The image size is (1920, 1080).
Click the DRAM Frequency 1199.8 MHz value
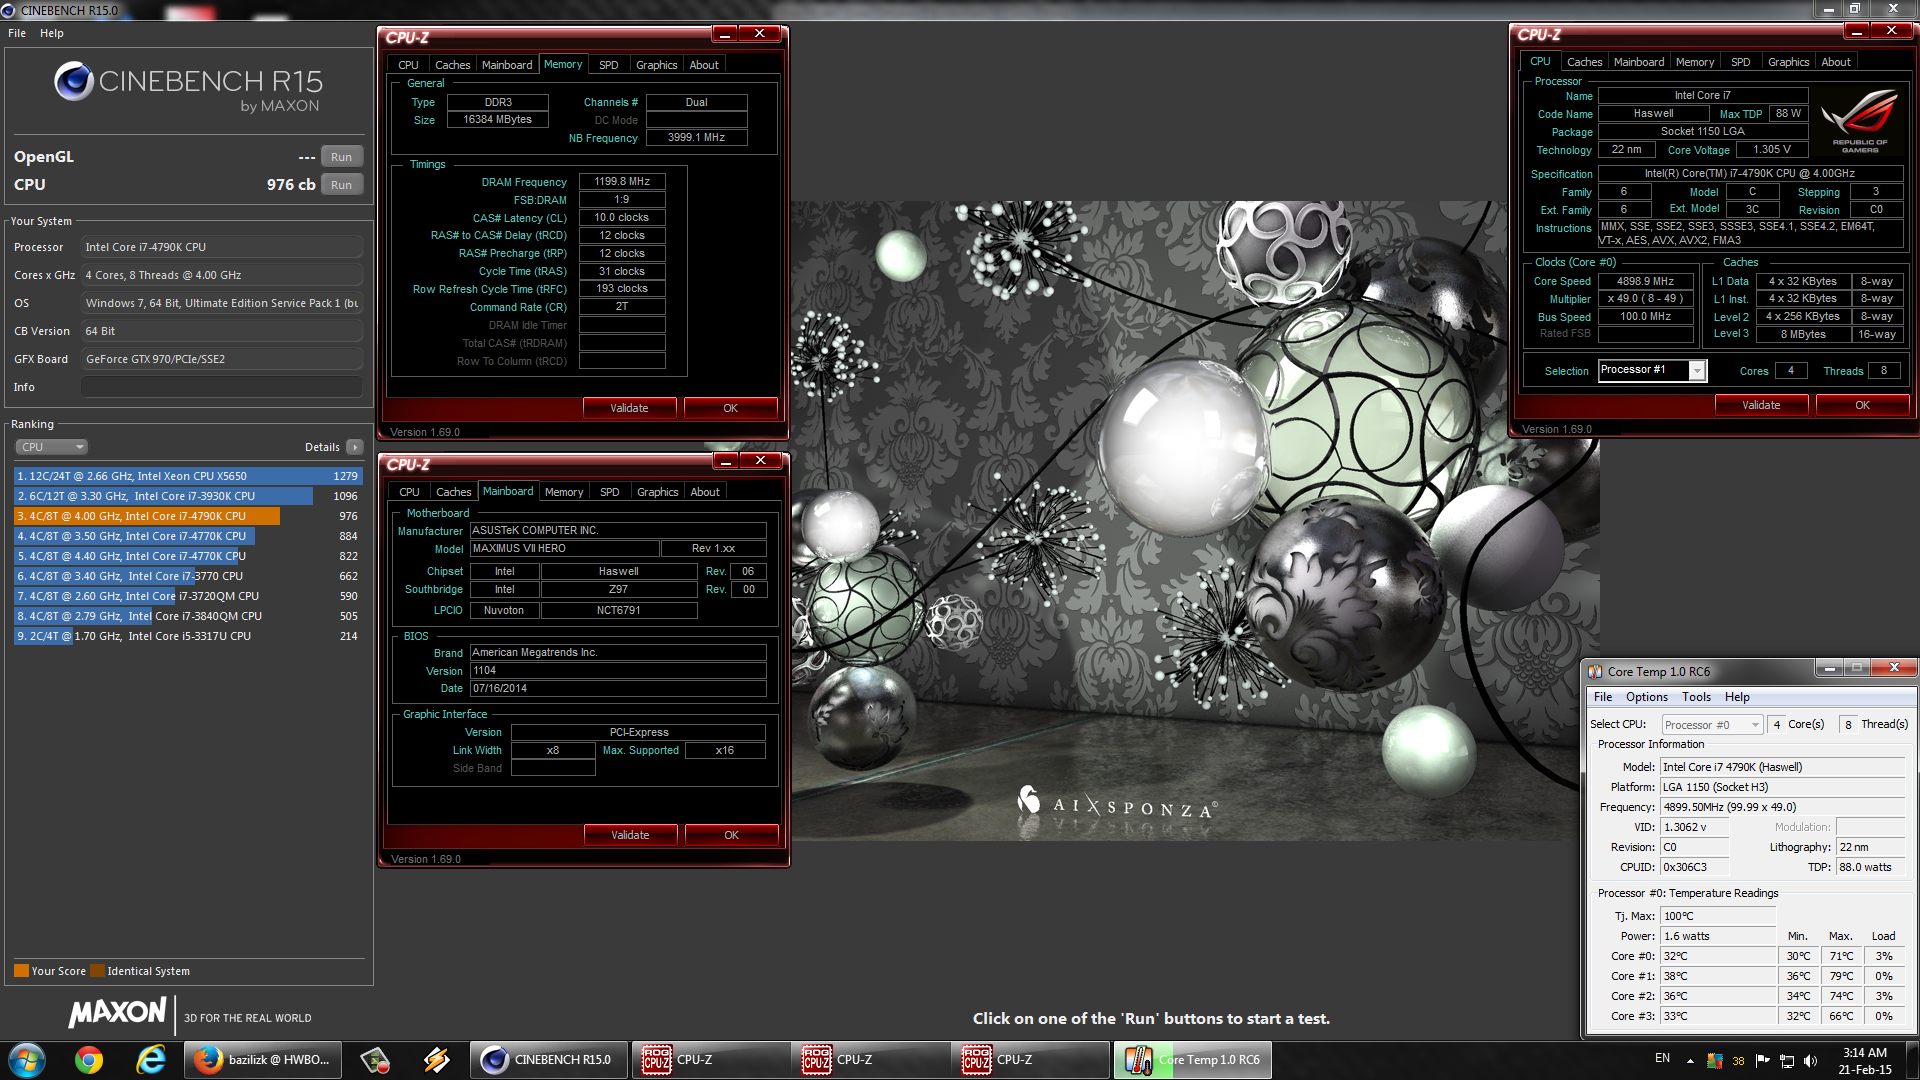(x=622, y=182)
